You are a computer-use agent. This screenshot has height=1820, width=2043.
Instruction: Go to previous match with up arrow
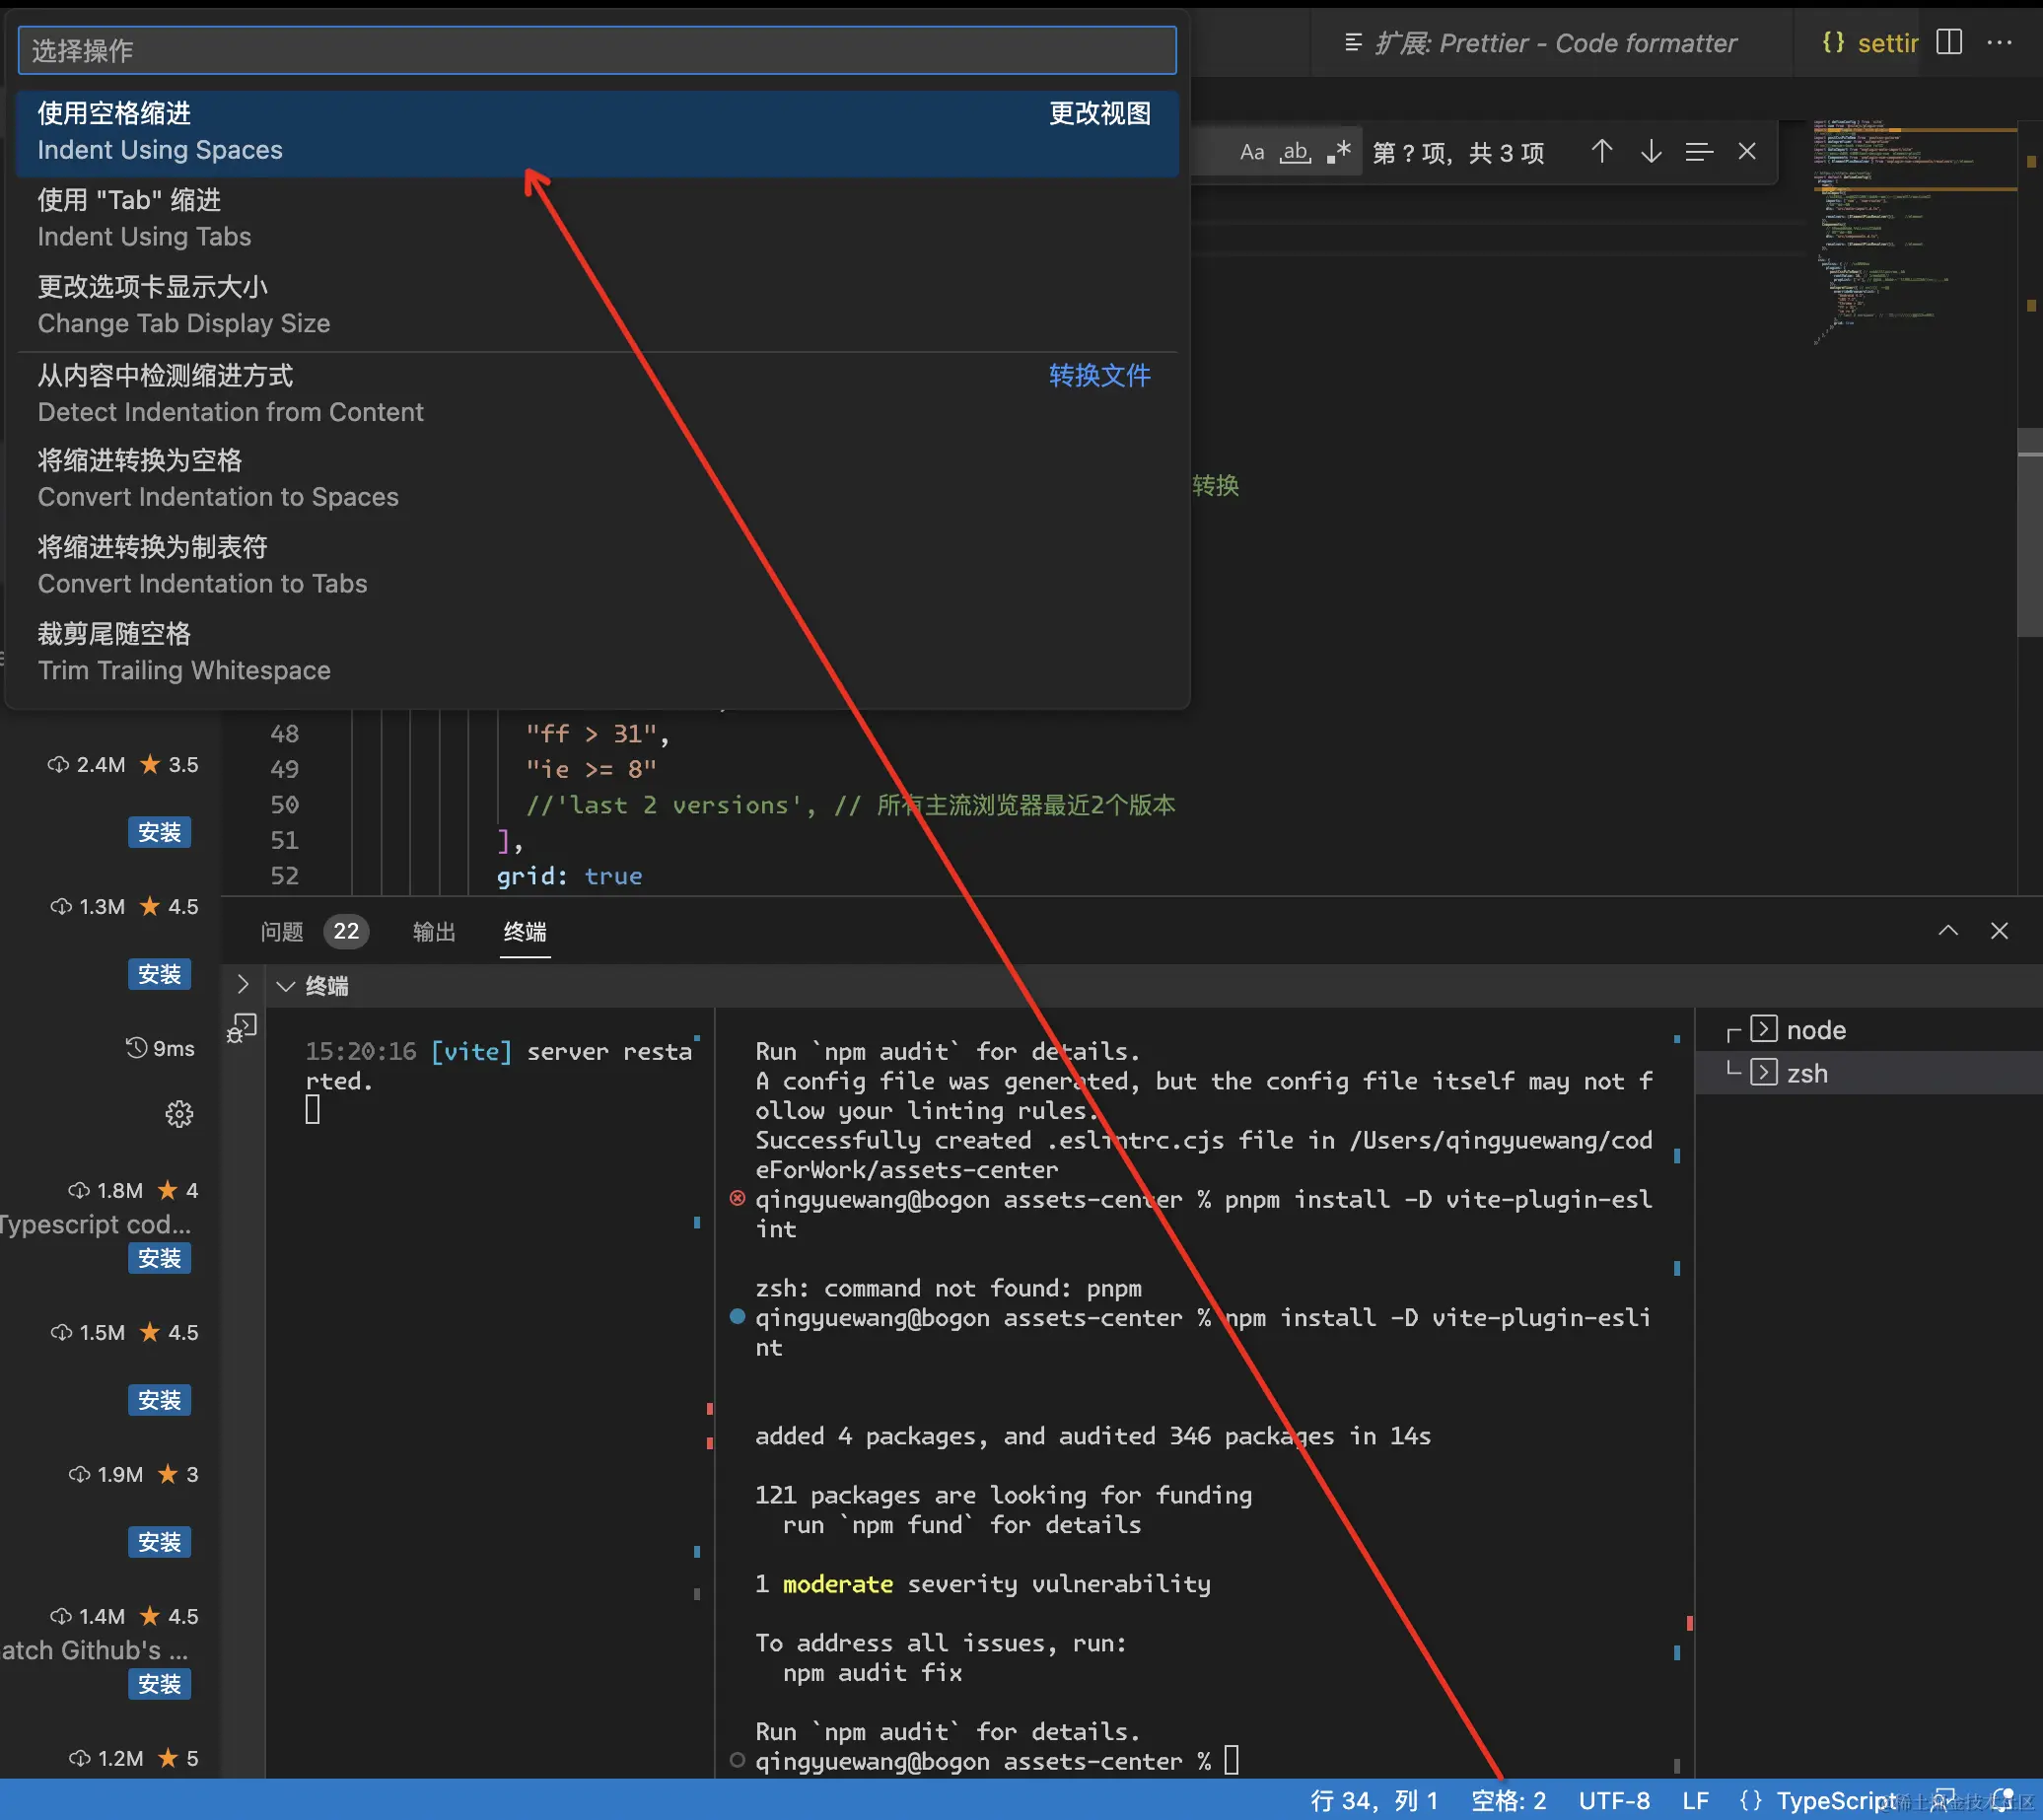(1602, 152)
